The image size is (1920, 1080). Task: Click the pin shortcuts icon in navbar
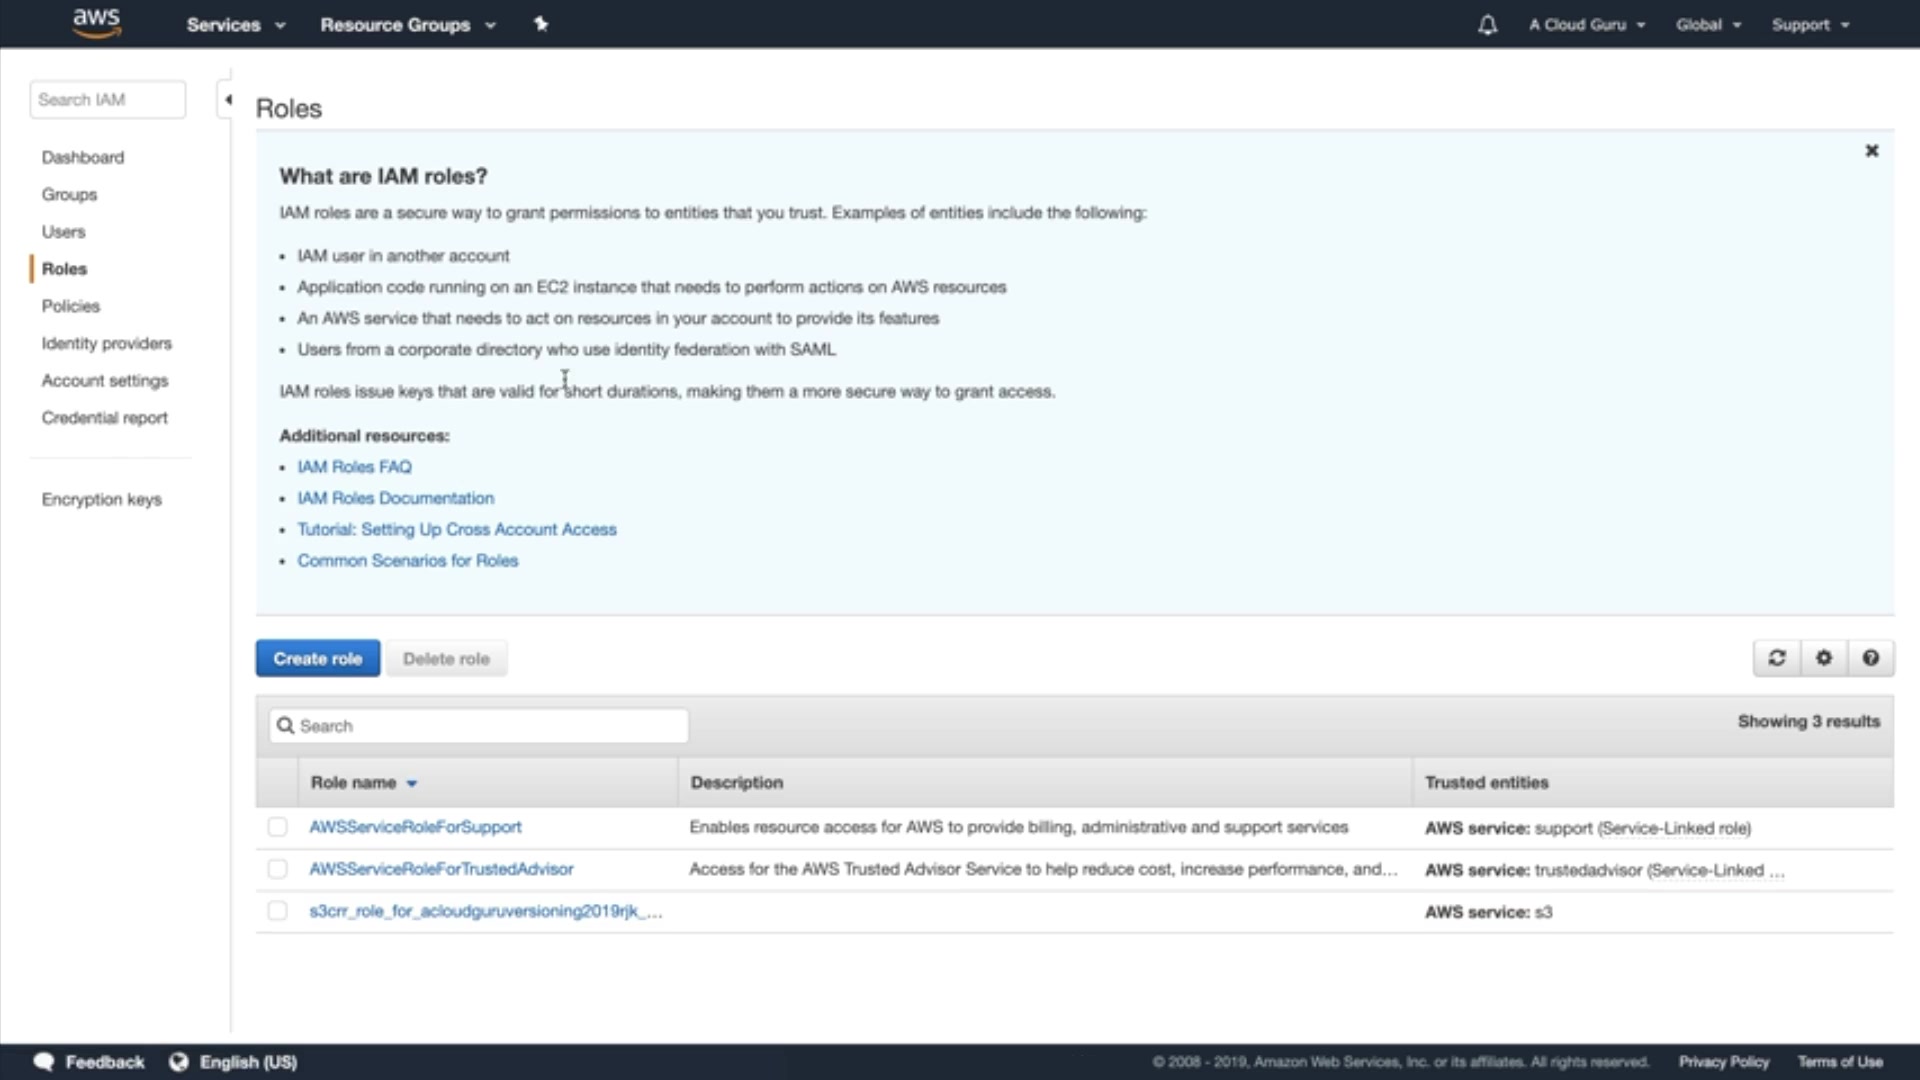click(x=541, y=24)
